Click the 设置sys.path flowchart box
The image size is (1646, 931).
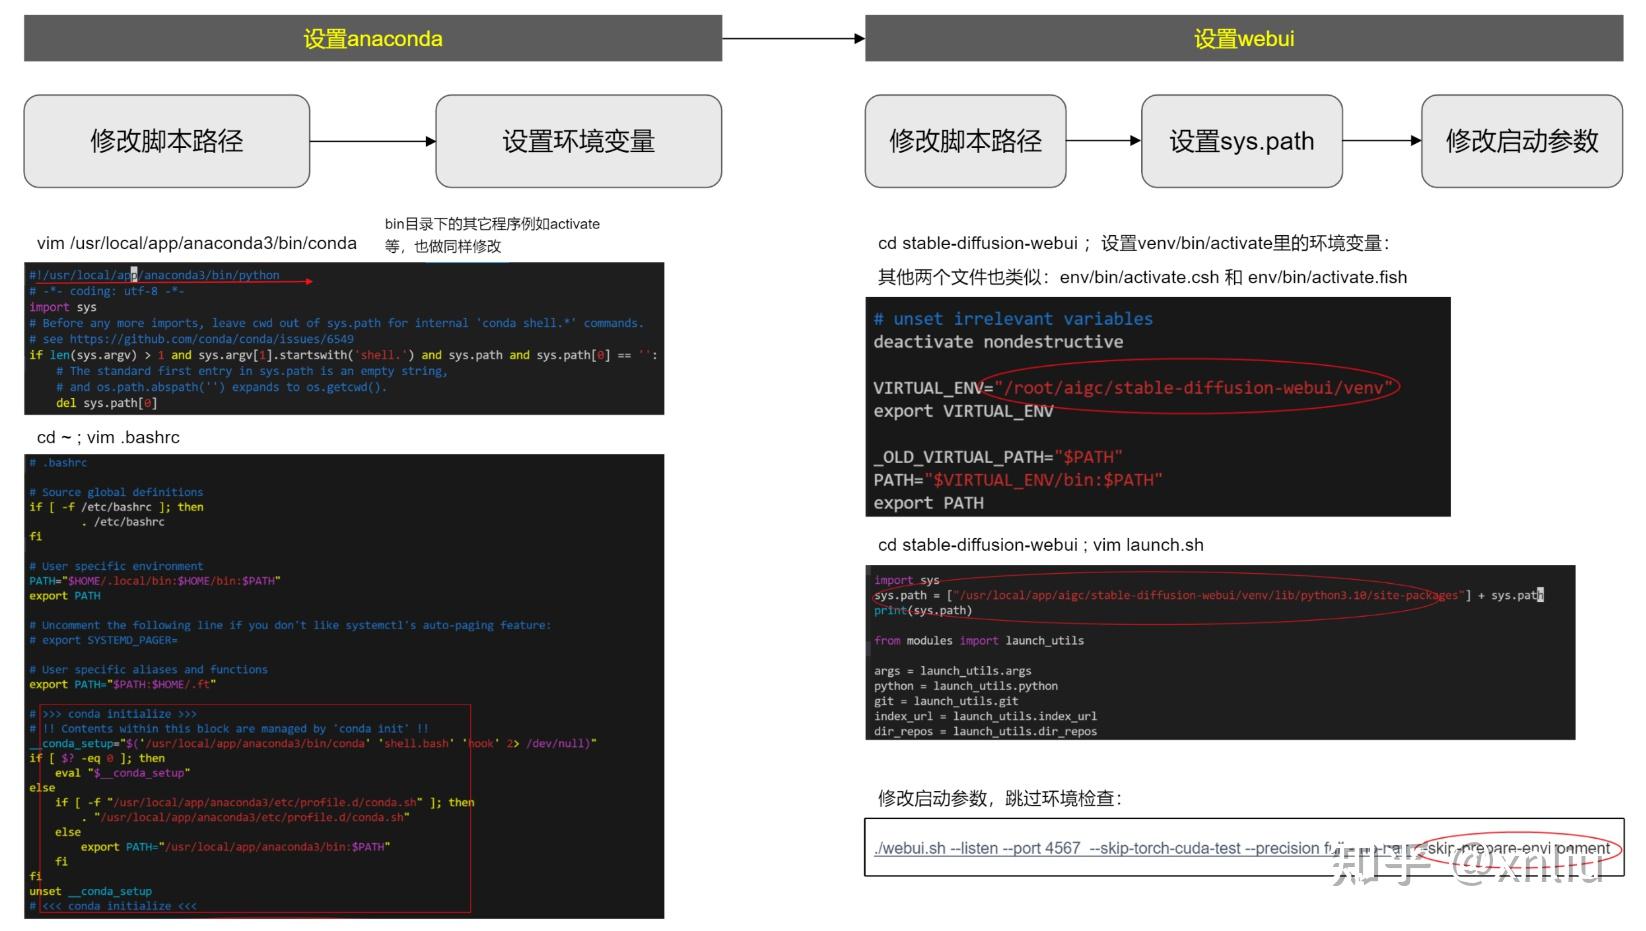pyautogui.click(x=1241, y=142)
